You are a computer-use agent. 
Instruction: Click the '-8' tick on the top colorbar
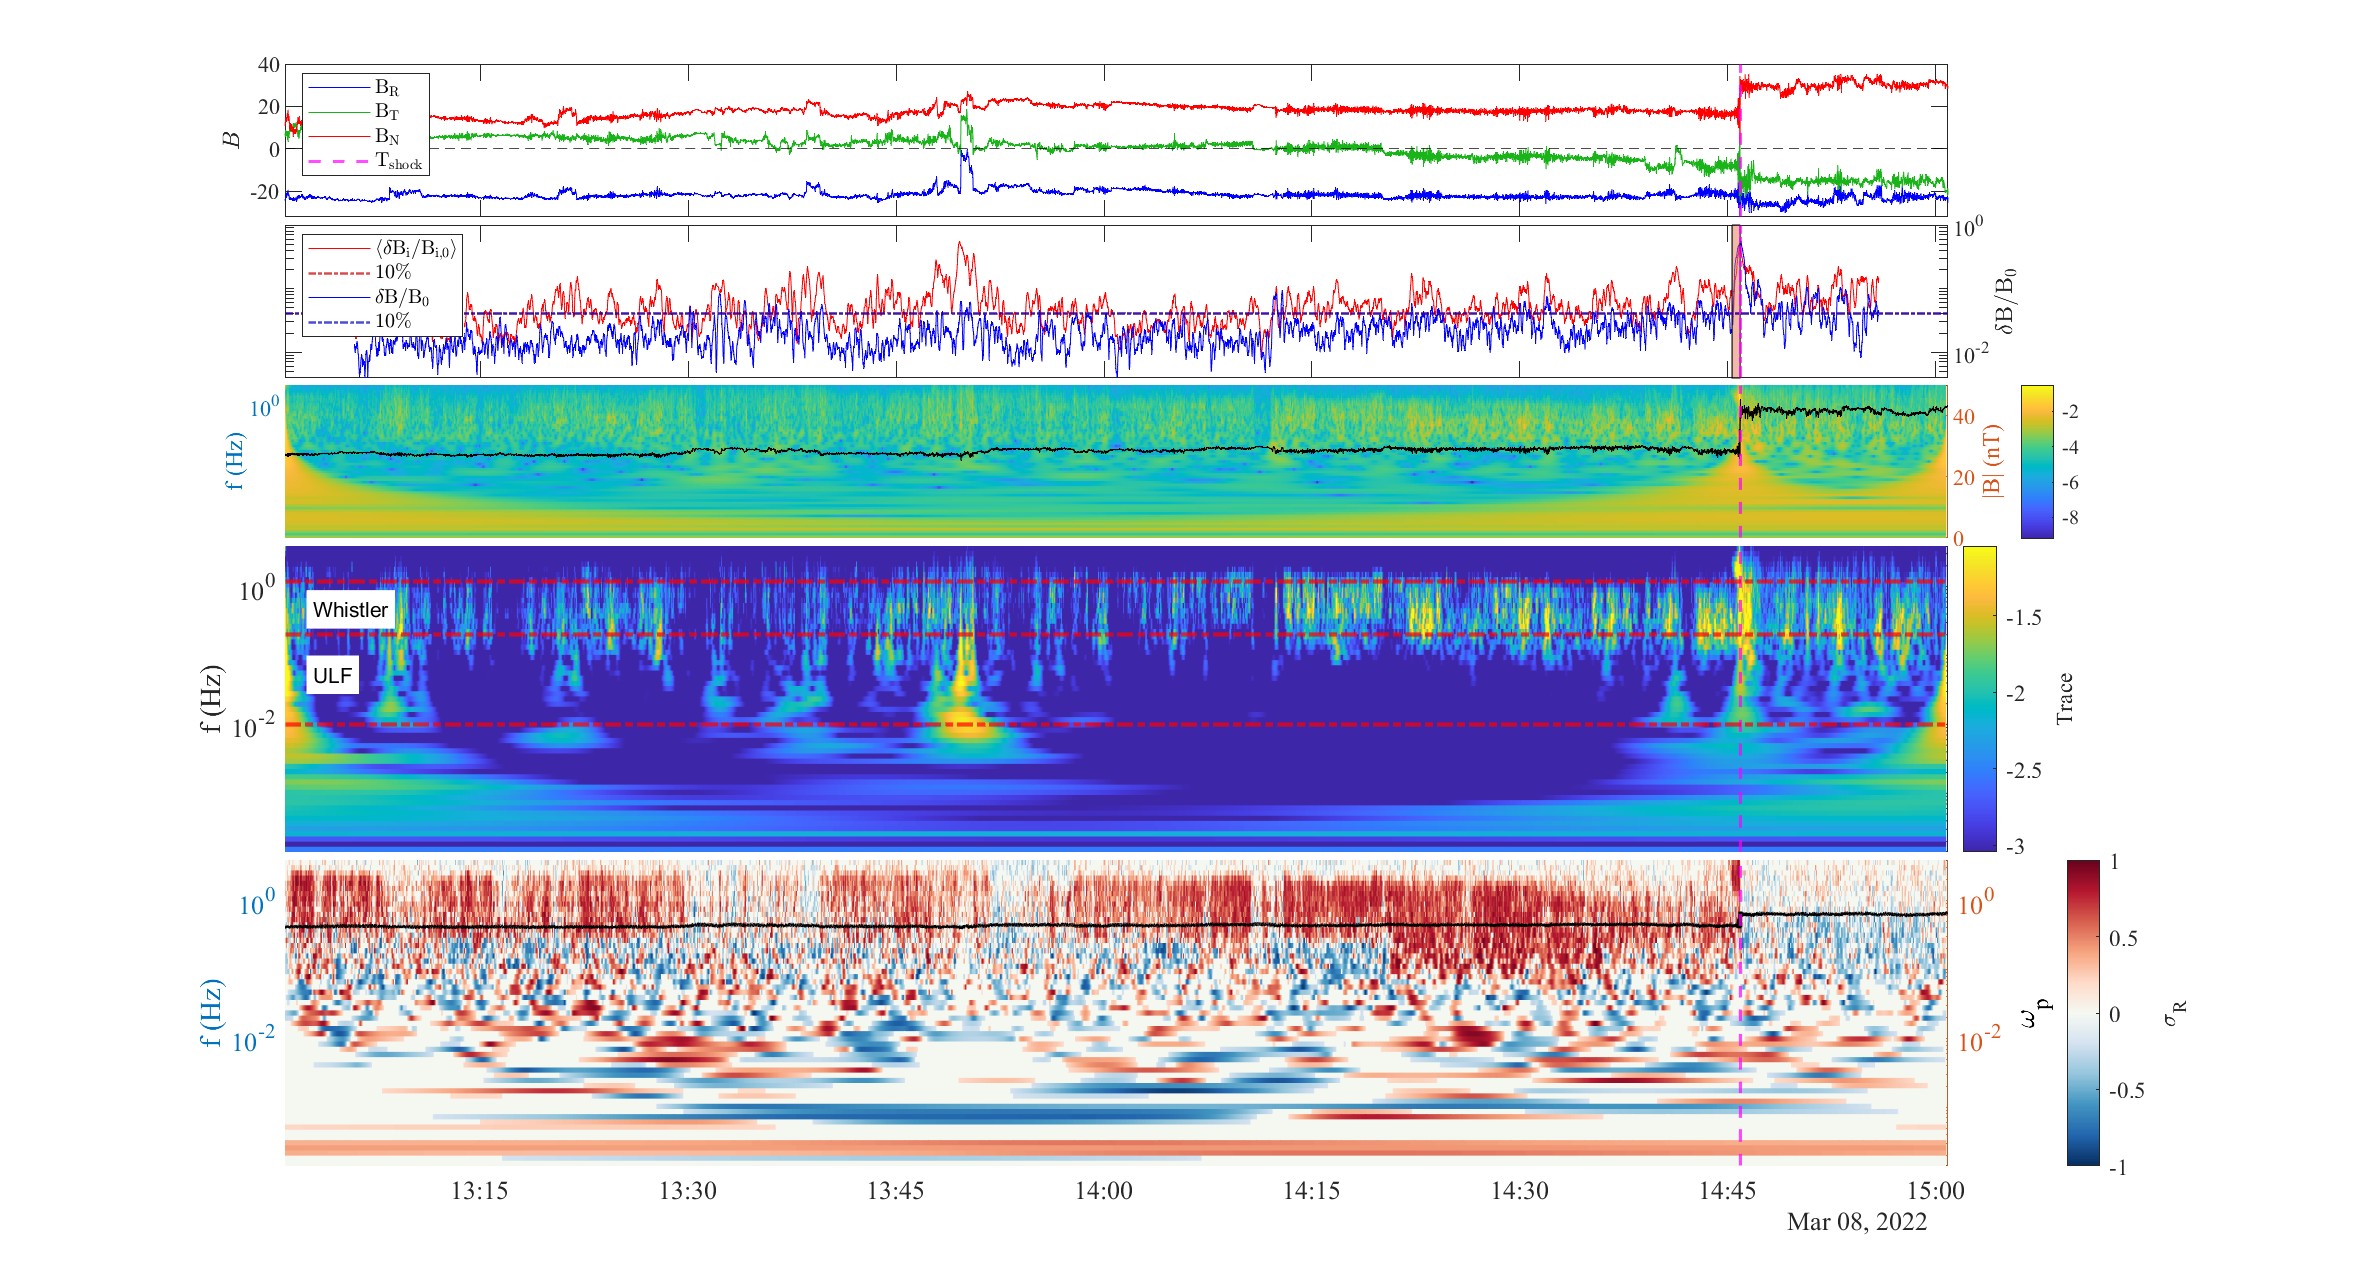(2070, 518)
